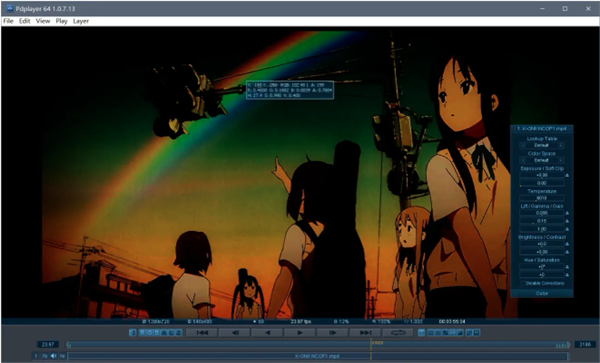Open the Layer menu
Image resolution: width=600 pixels, height=363 pixels.
(x=81, y=21)
